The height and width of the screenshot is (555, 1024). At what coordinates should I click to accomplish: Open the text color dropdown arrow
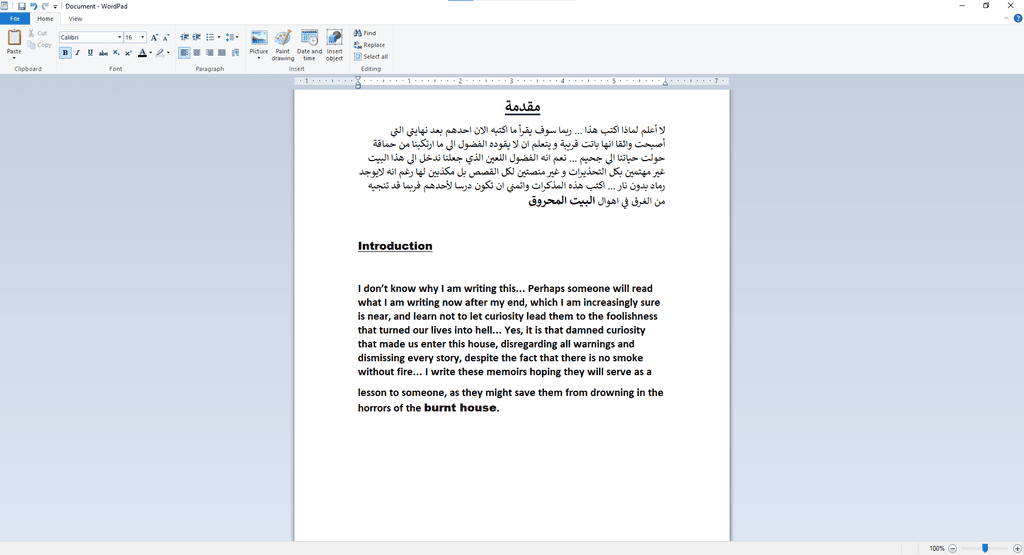[x=150, y=53]
